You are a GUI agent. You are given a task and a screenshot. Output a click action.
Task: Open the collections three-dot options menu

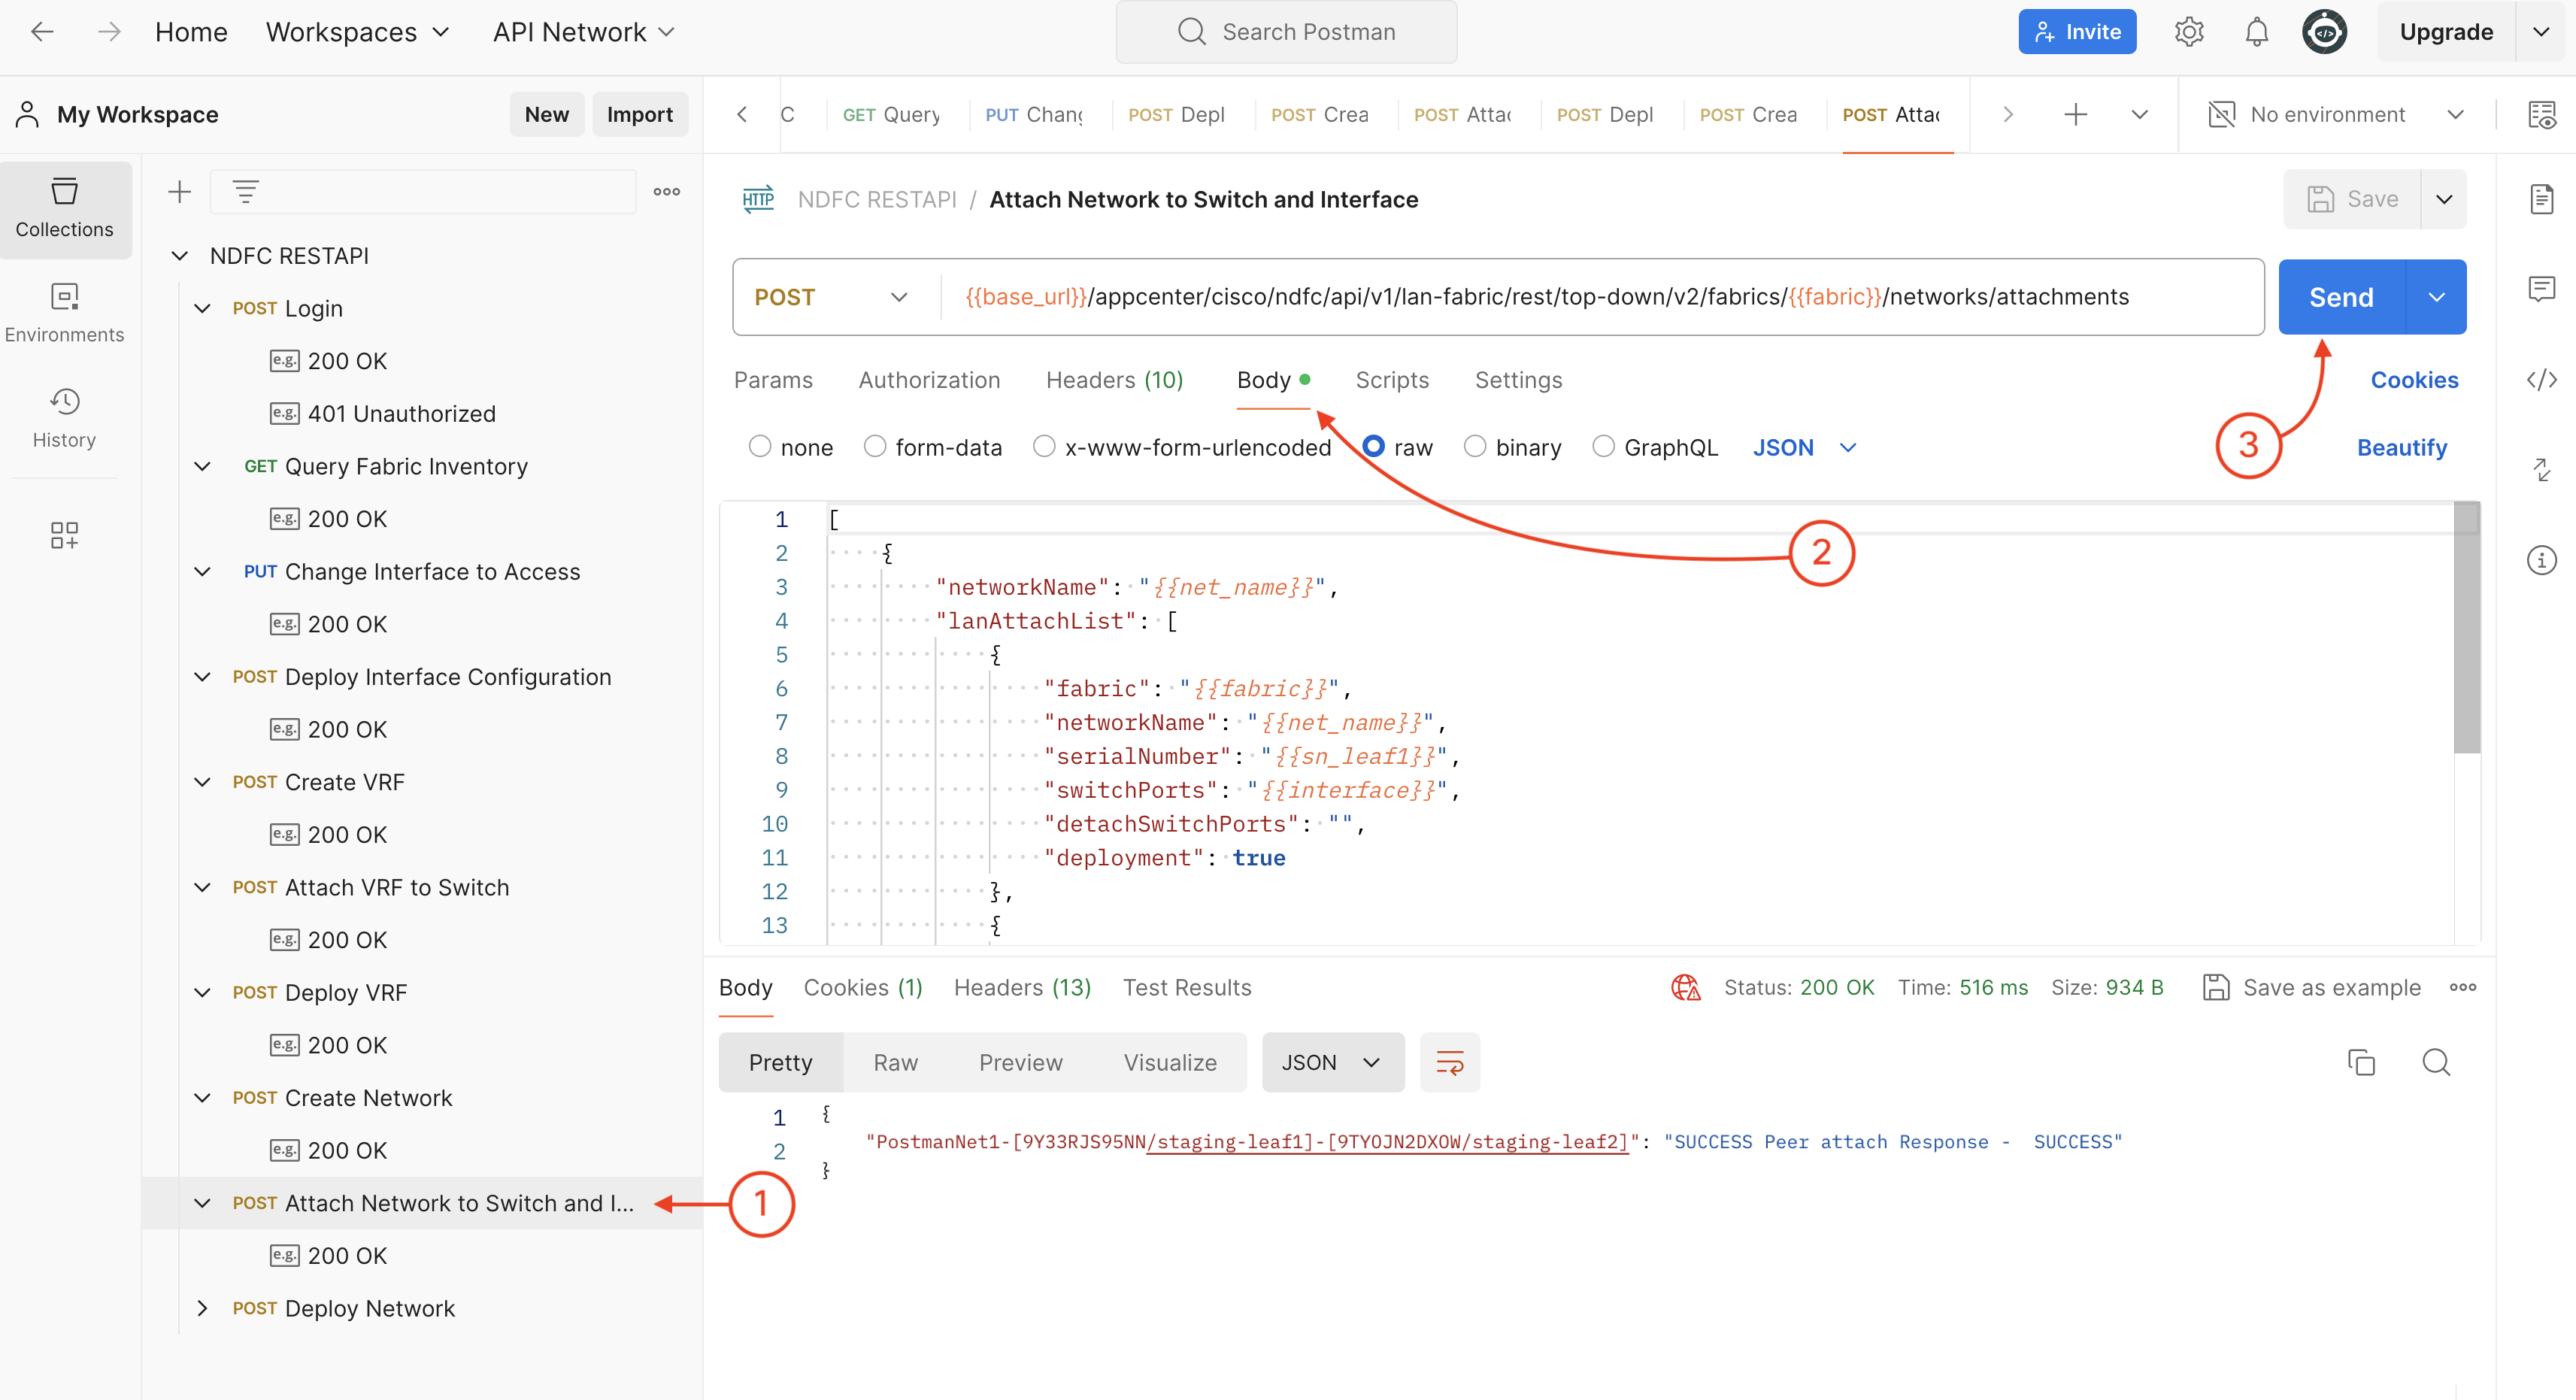point(667,192)
